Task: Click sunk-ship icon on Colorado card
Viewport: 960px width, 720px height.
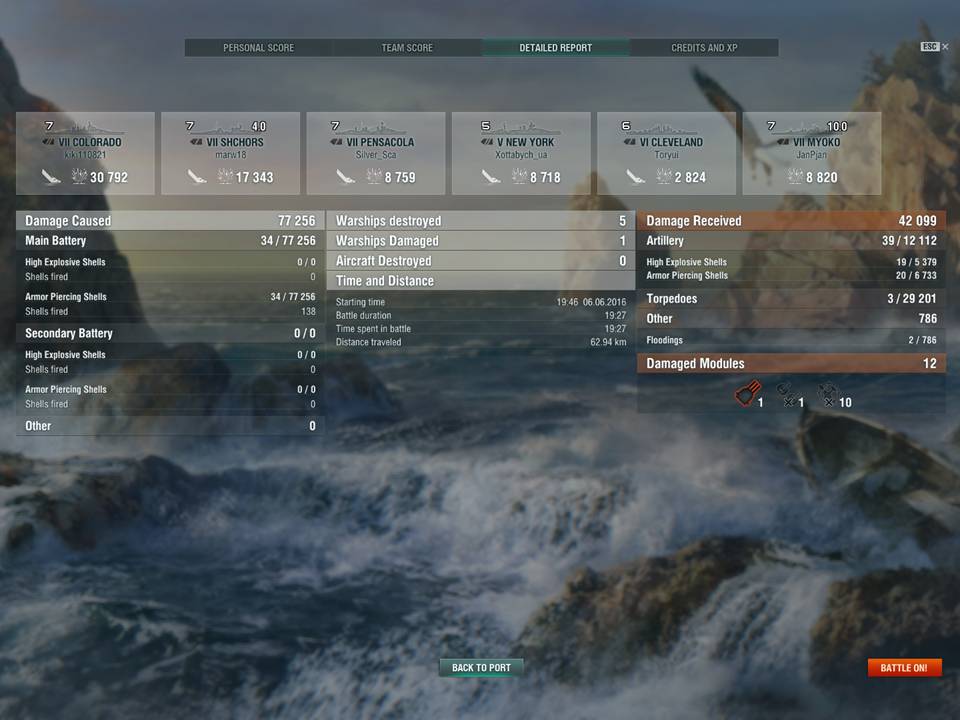Action: coord(50,177)
